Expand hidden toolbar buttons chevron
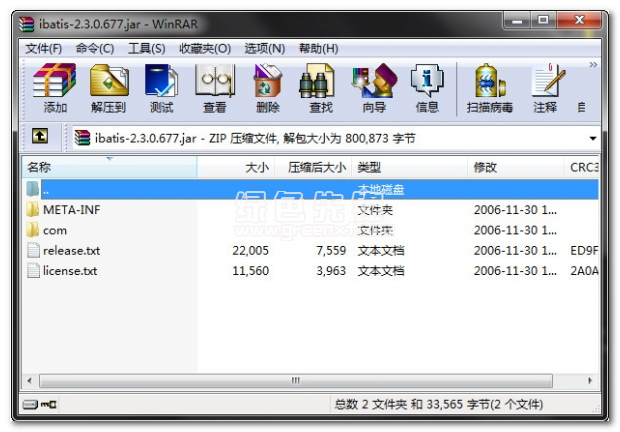The image size is (620, 432). pyautogui.click(x=592, y=65)
